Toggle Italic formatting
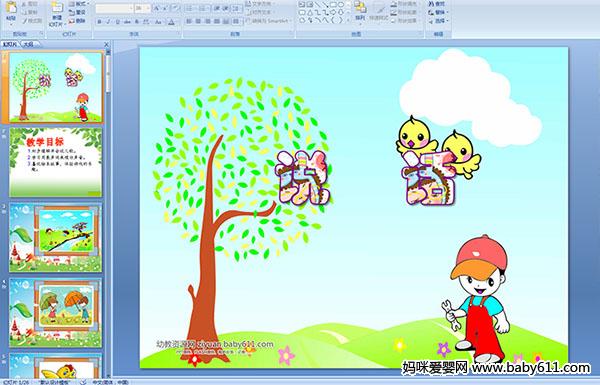Screen dimensions: 600x385 pos(108,22)
